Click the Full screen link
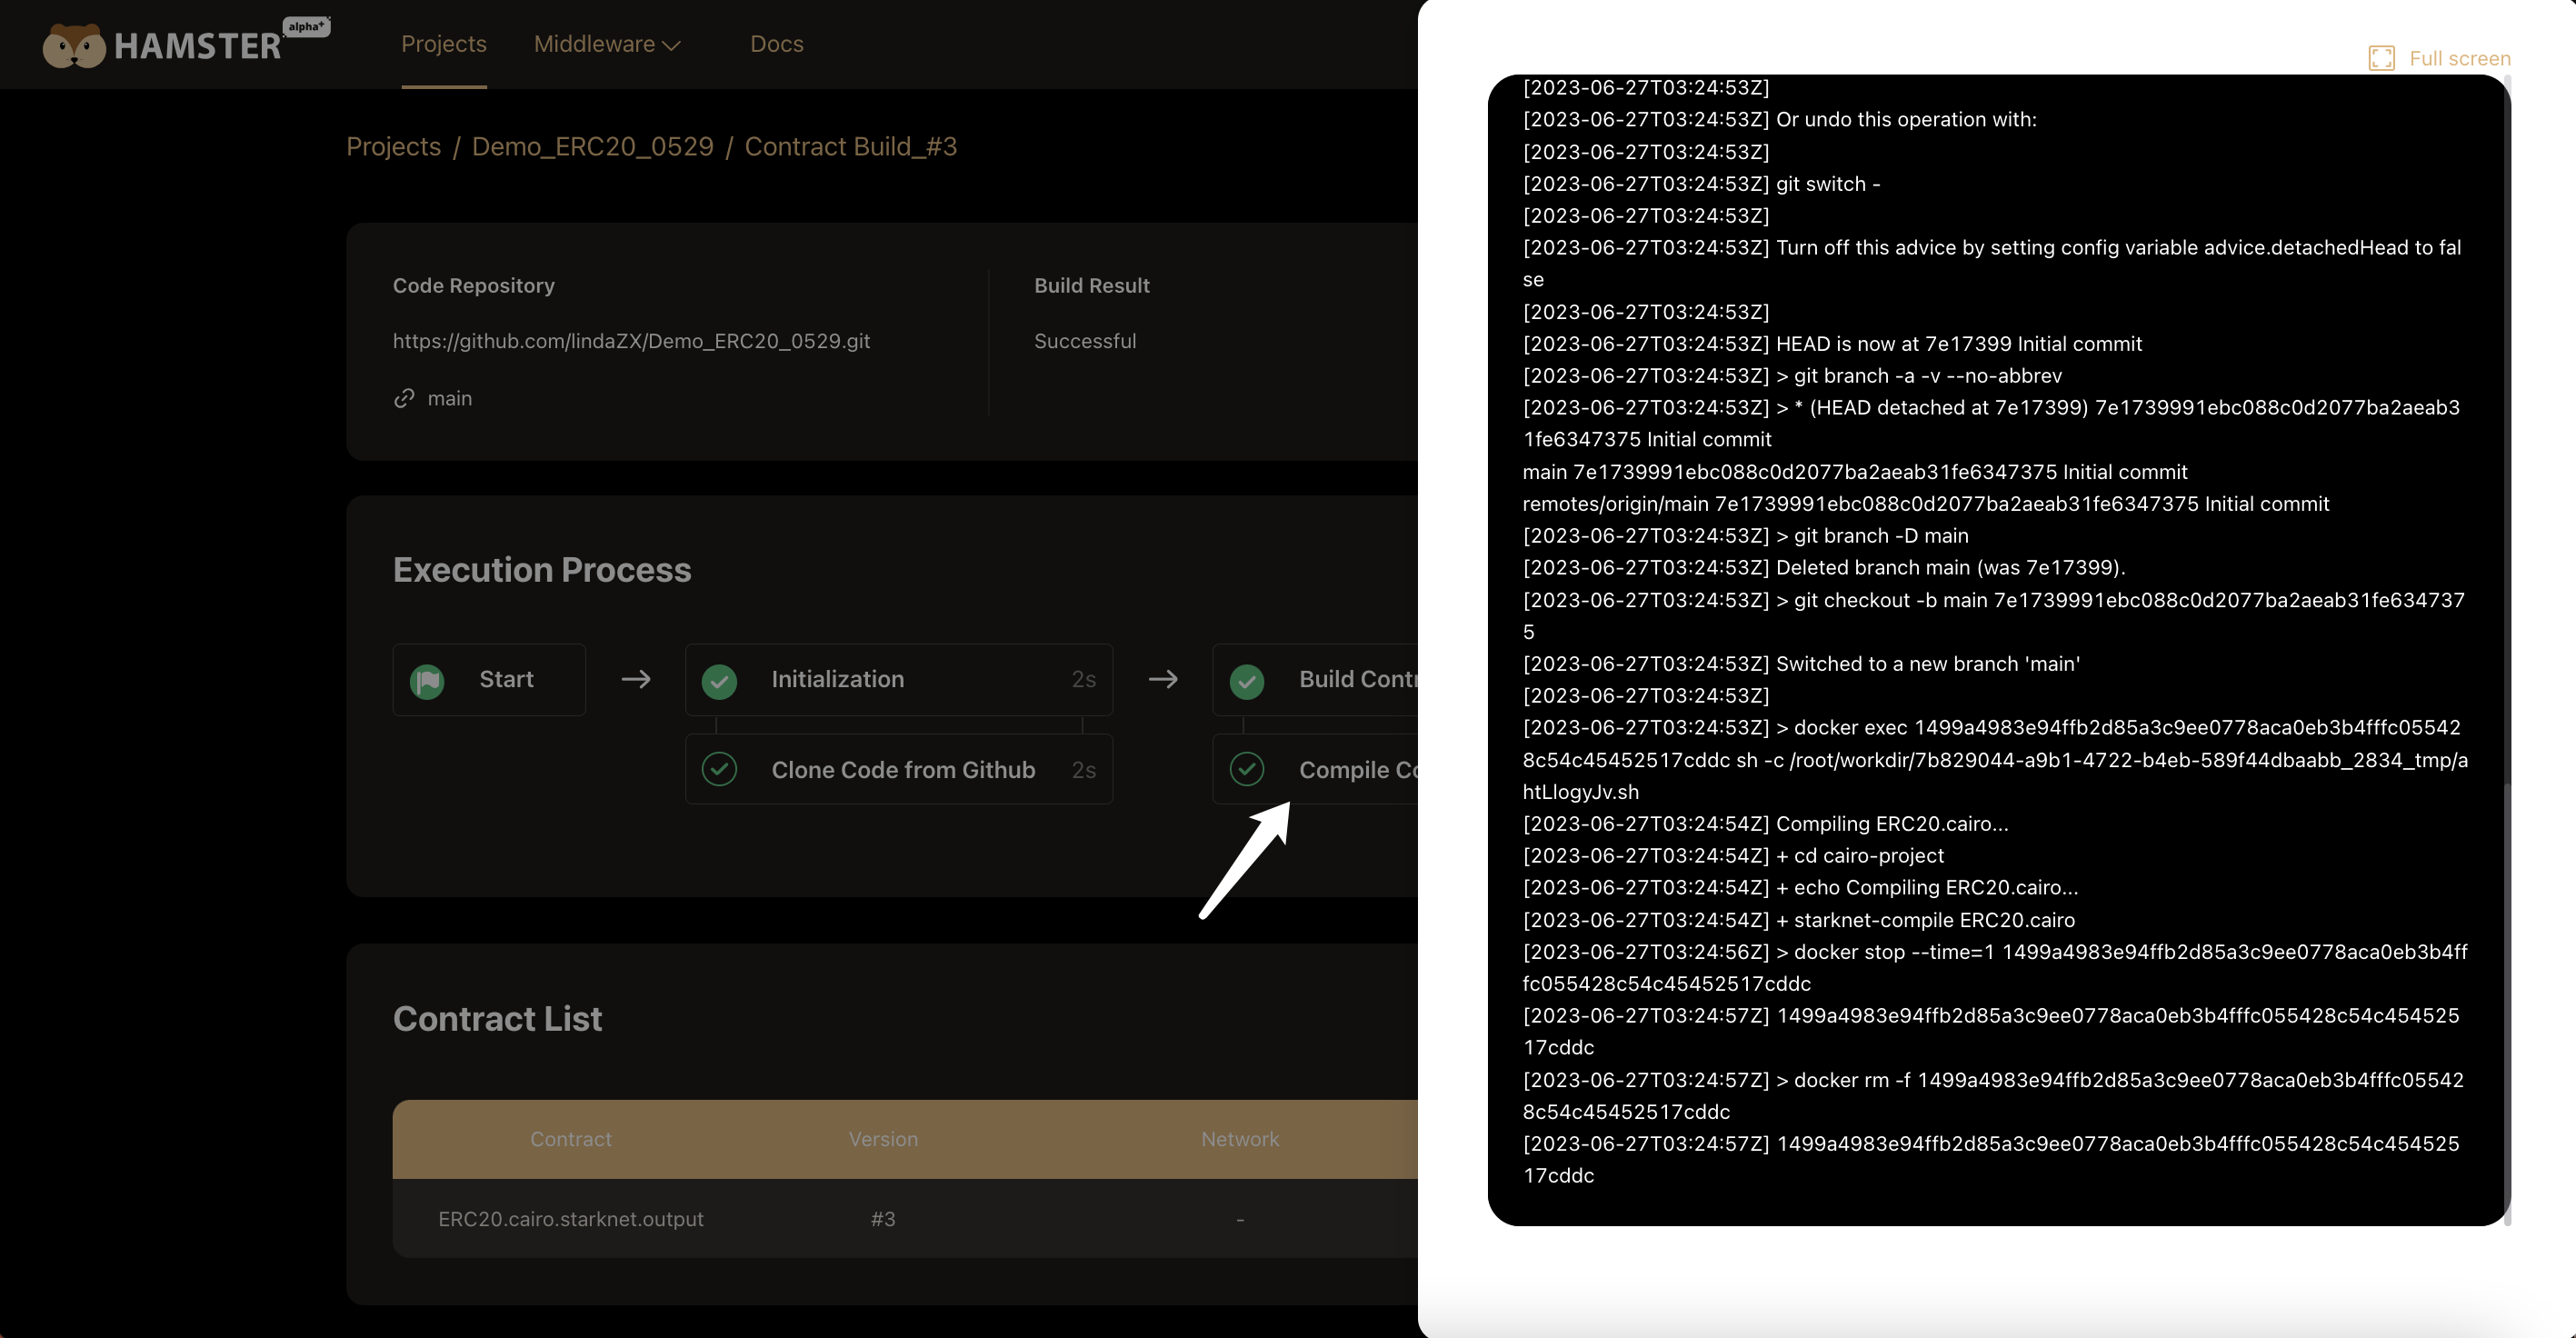2576x1338 pixels. click(x=2459, y=58)
